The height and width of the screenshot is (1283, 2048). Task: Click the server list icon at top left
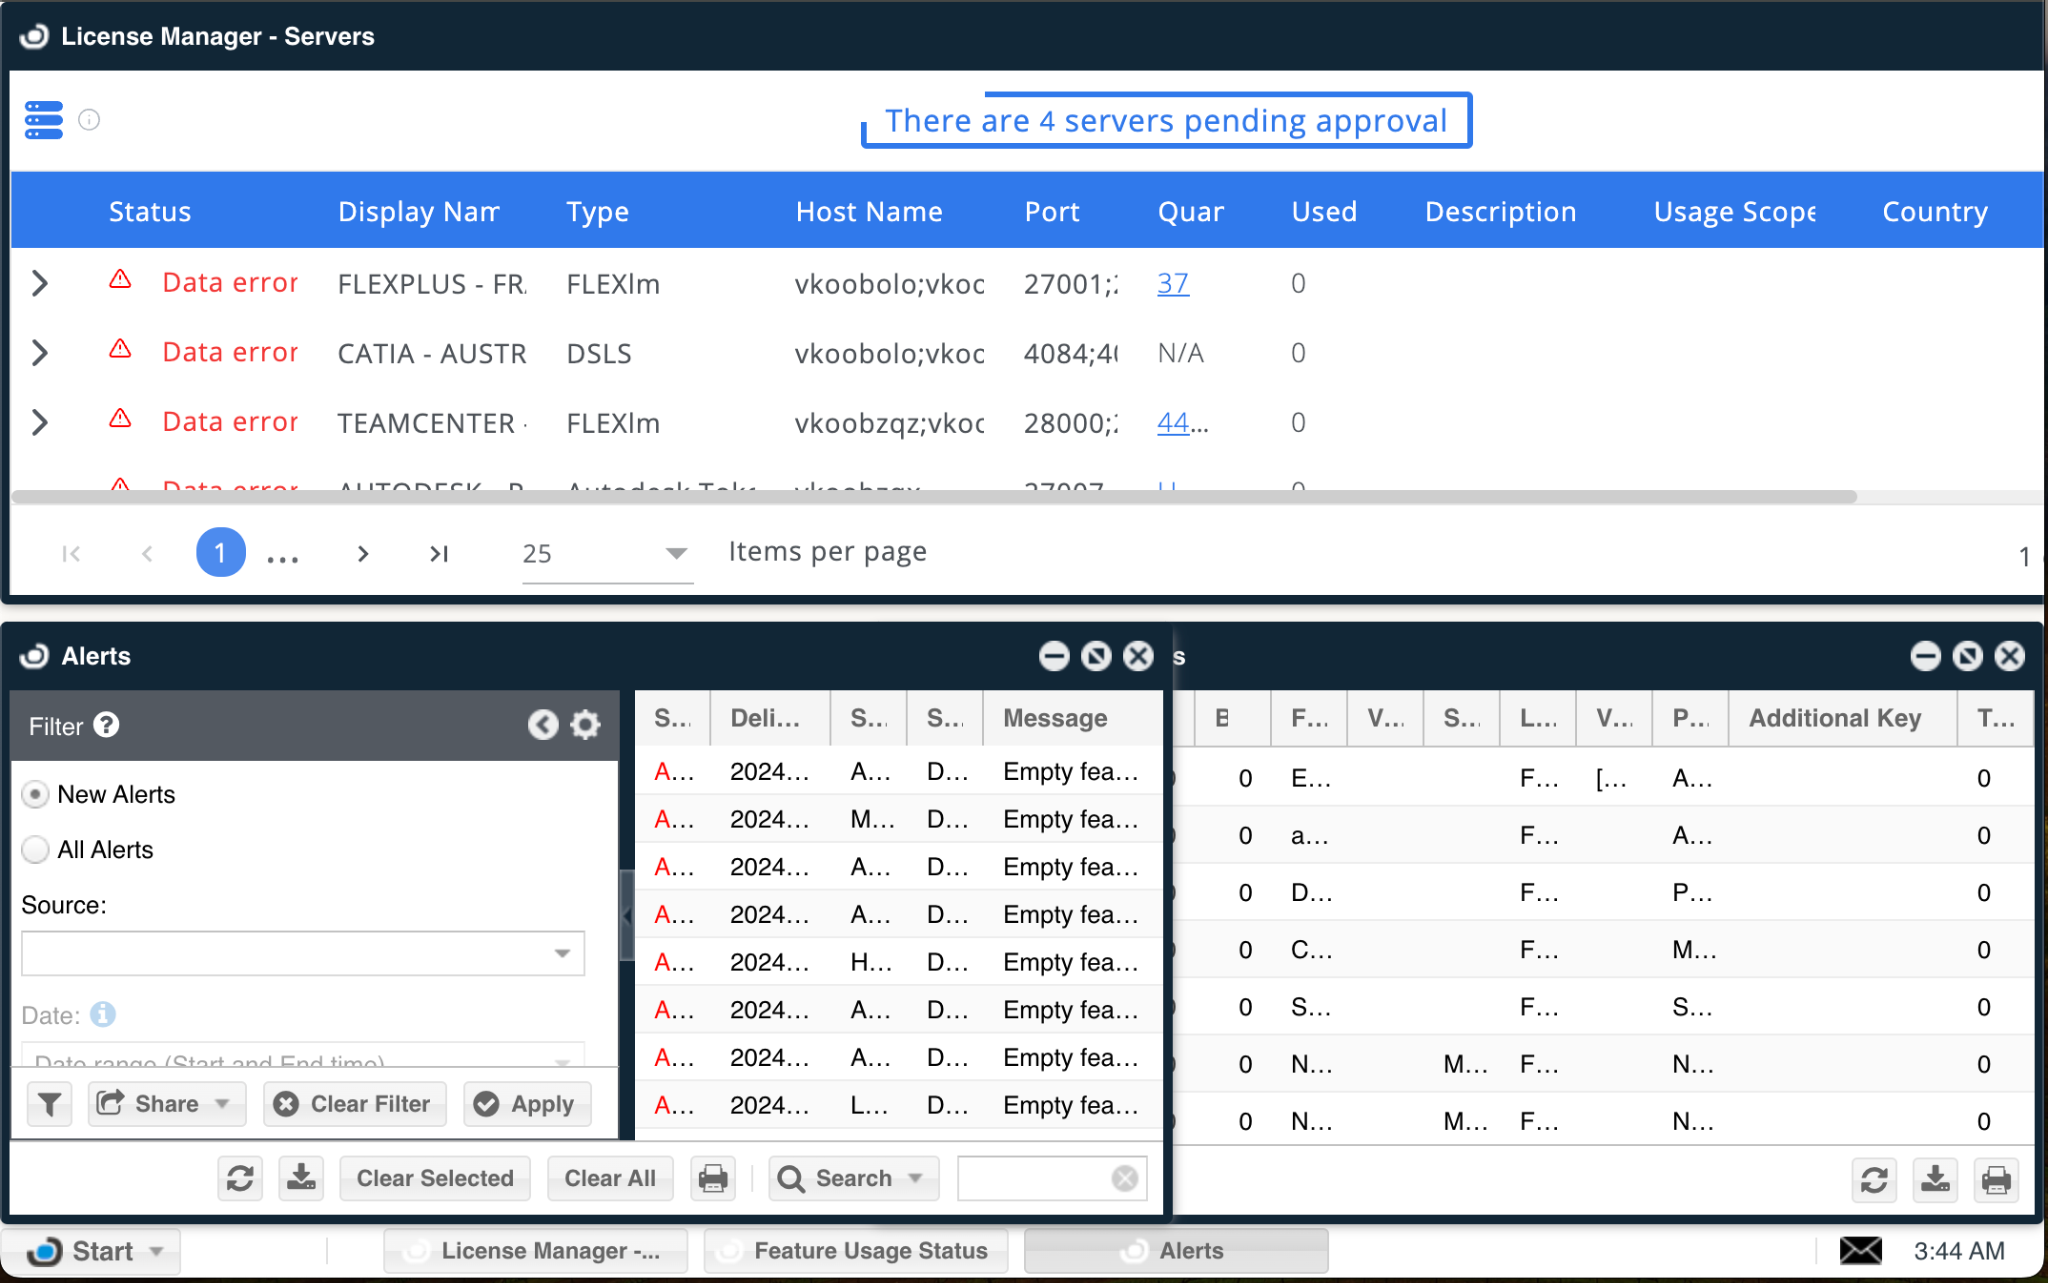tap(43, 120)
